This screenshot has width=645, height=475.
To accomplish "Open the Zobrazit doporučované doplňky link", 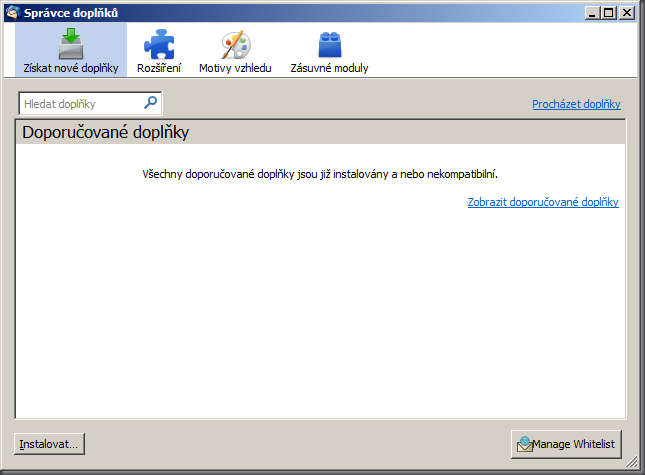I will click(x=543, y=202).
